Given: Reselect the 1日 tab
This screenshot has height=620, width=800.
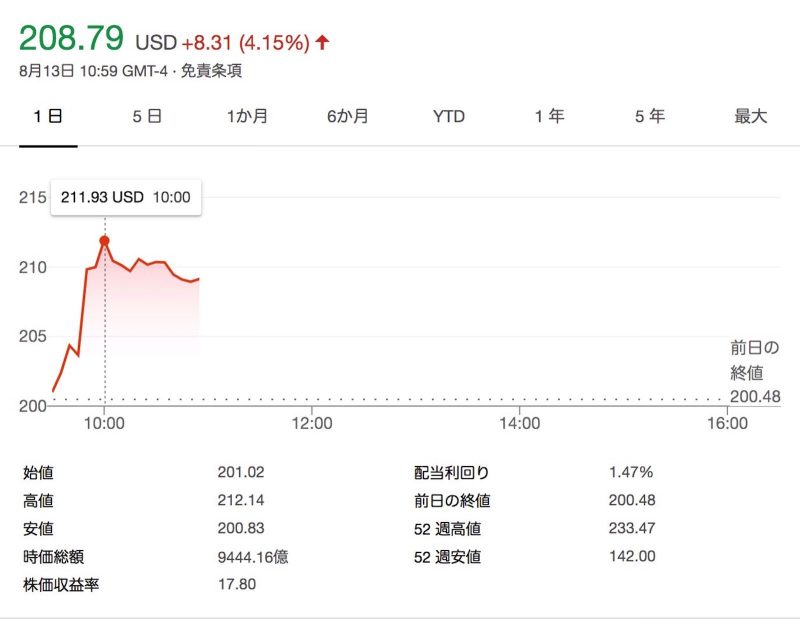Looking at the screenshot, I should tap(47, 117).
